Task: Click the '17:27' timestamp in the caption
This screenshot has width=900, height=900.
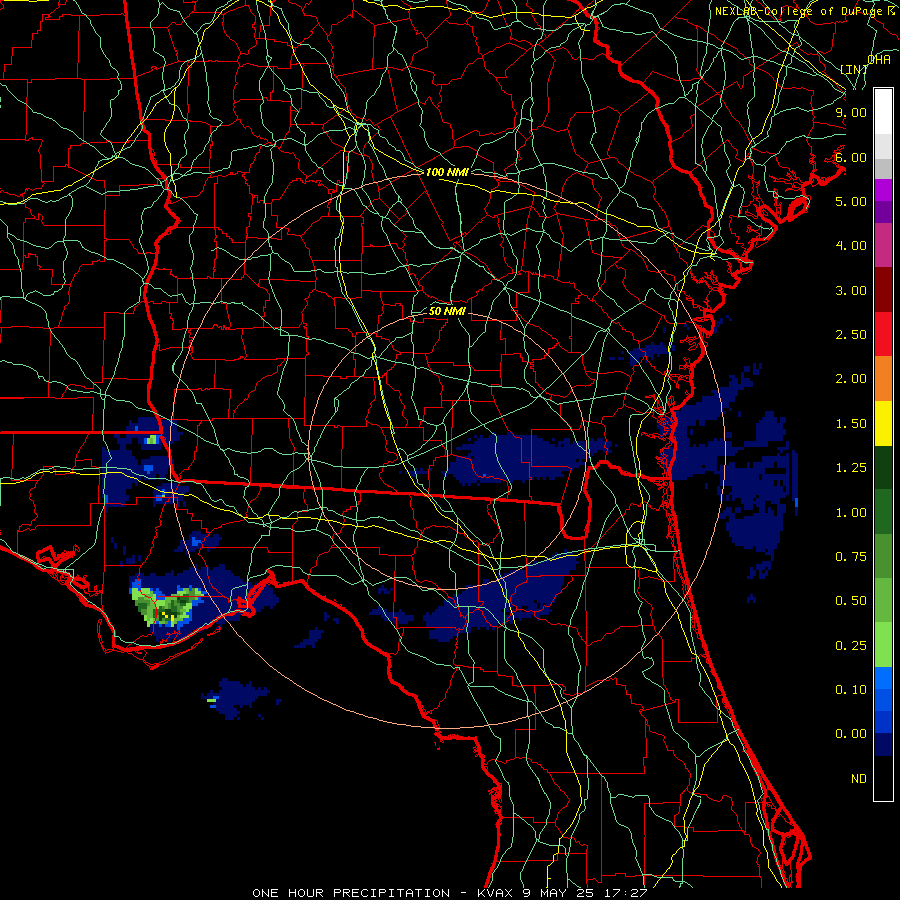Action: tap(626, 893)
